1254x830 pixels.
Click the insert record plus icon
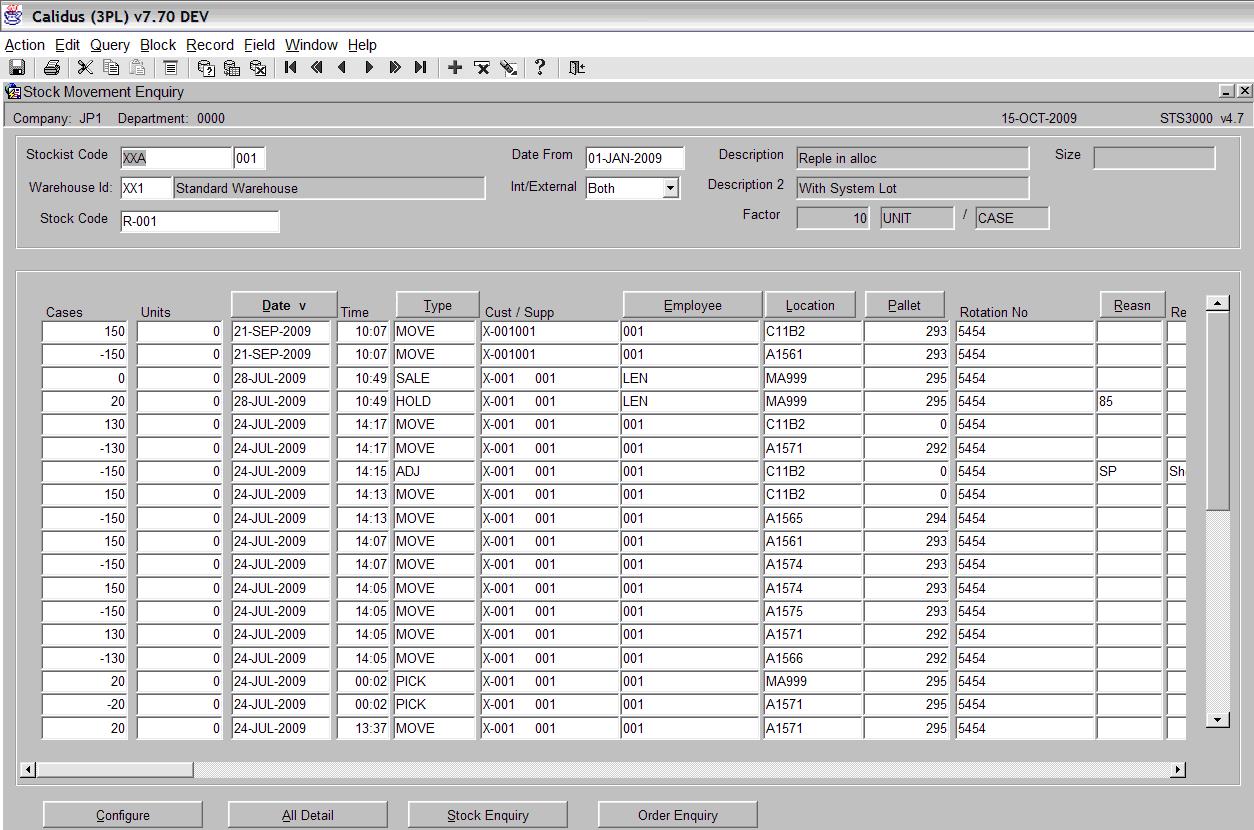[x=455, y=68]
